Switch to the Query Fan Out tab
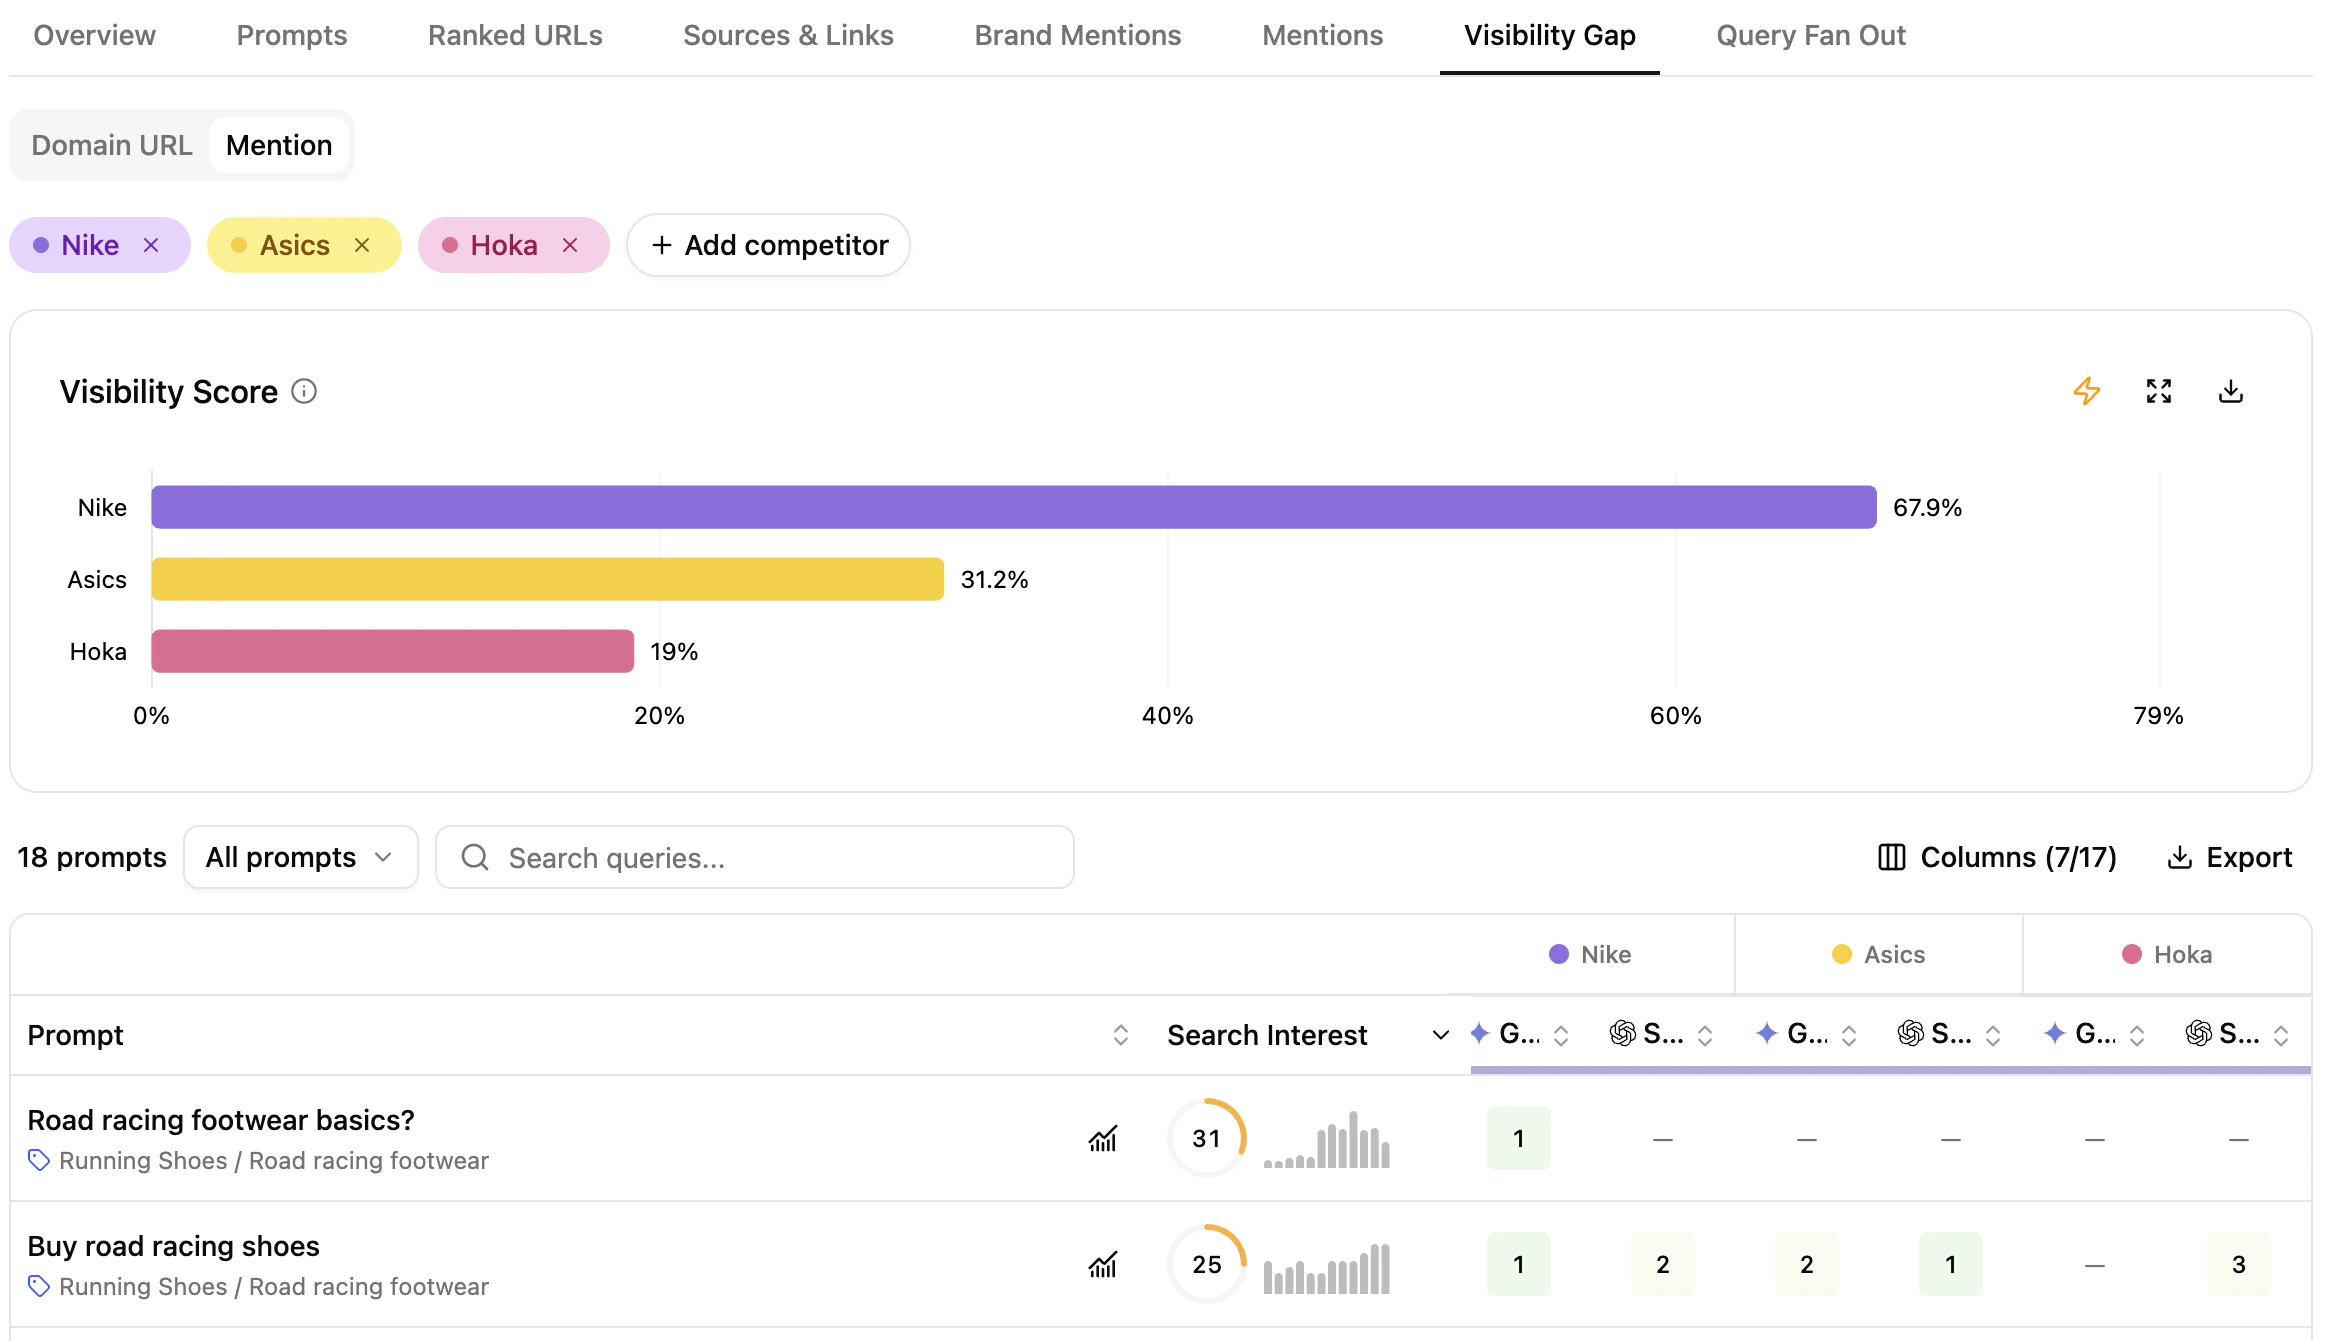Image resolution: width=2337 pixels, height=1341 pixels. (x=1811, y=36)
